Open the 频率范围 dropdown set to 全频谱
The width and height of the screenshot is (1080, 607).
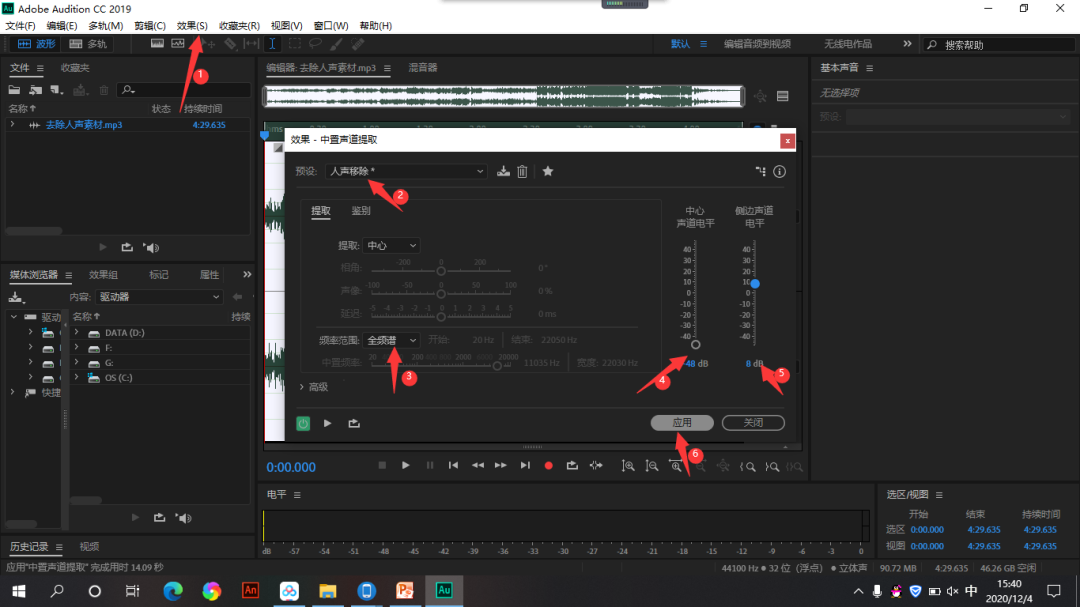pos(391,340)
